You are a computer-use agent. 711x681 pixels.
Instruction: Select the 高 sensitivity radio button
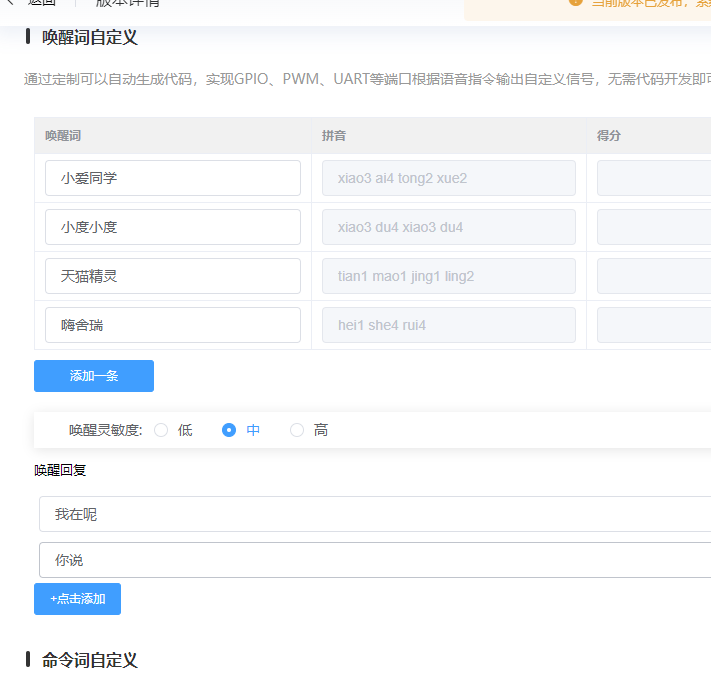point(297,430)
